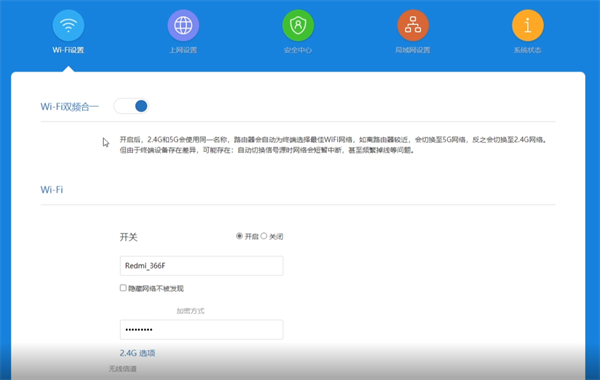This screenshot has height=380, width=600.
Task: Click the 开关 label
Action: pos(128,237)
